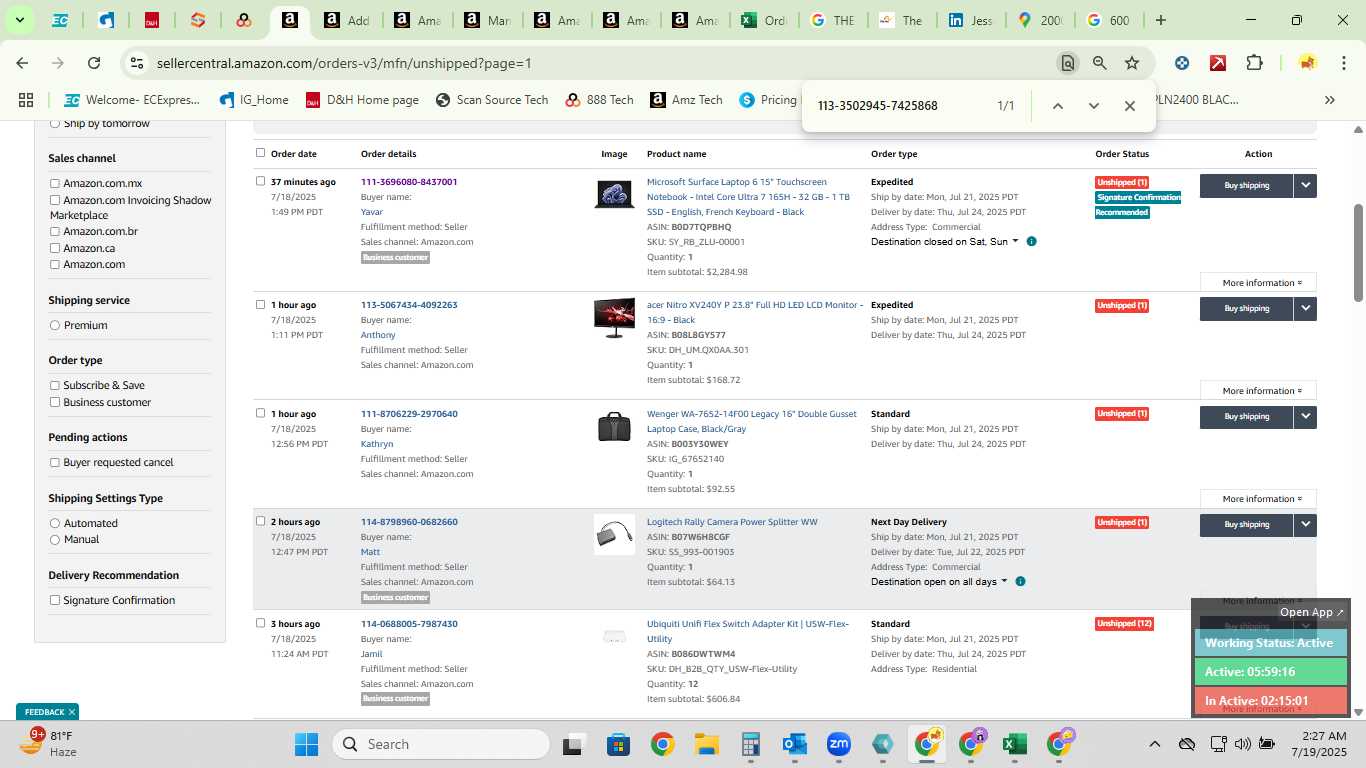Viewport: 1366px width, 768px height.
Task: Expand More information for acer Nitro order
Action: pos(1258,391)
